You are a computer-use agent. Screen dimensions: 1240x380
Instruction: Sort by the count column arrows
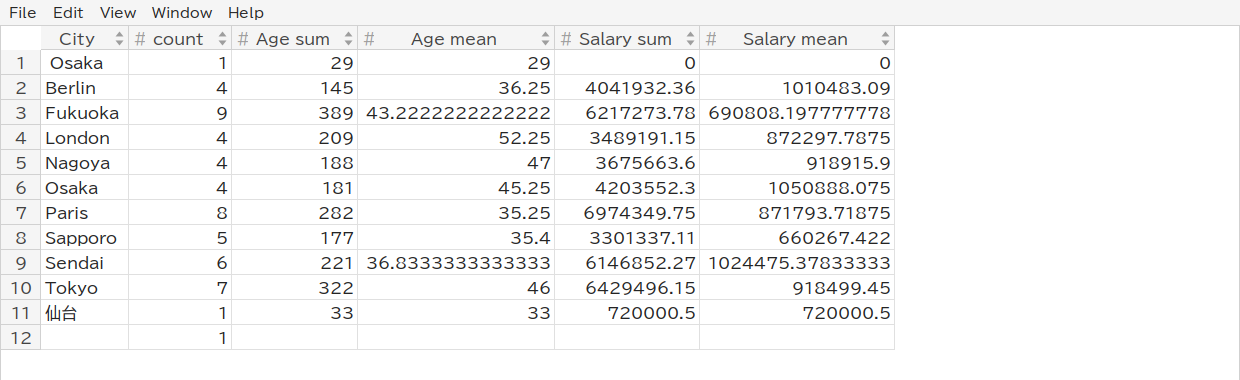pos(222,39)
